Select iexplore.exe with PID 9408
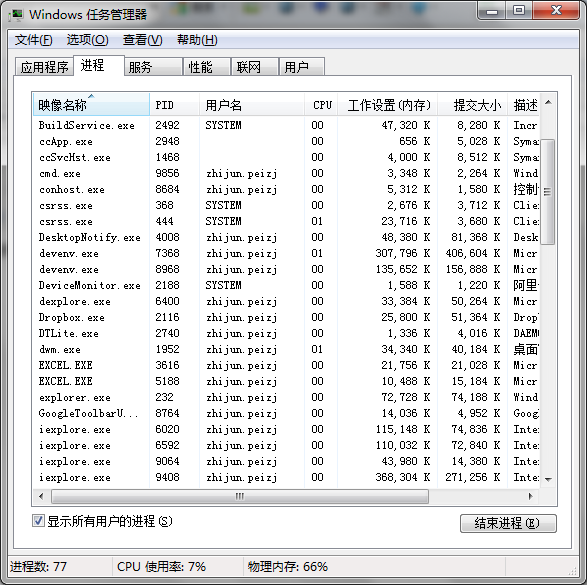587x585 pixels. pyautogui.click(x=286, y=477)
